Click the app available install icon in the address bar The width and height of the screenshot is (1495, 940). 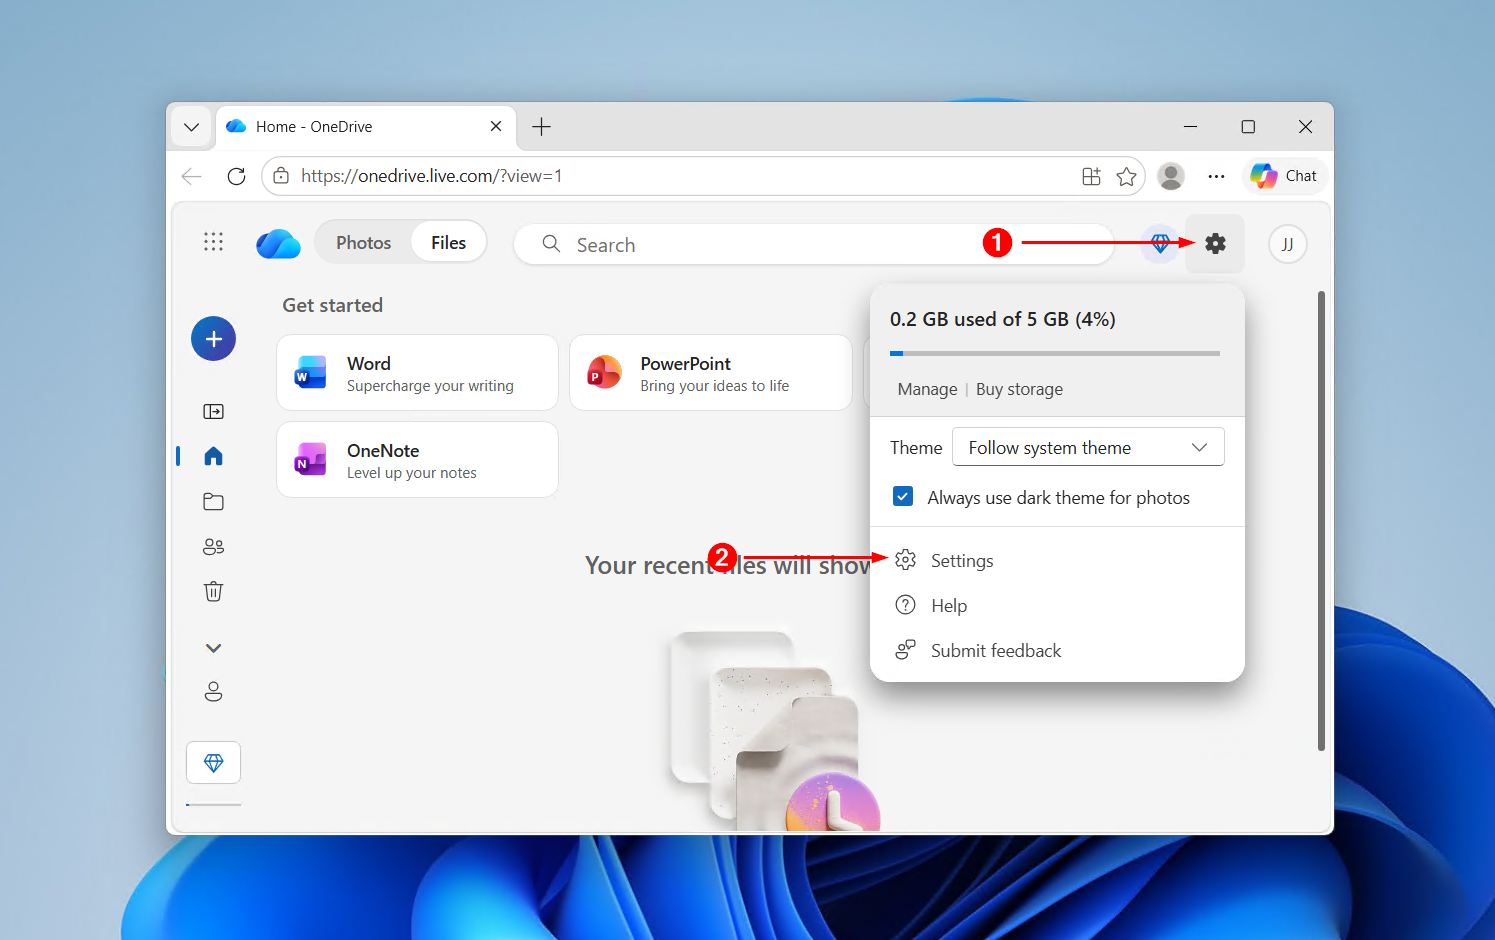pos(1091,176)
